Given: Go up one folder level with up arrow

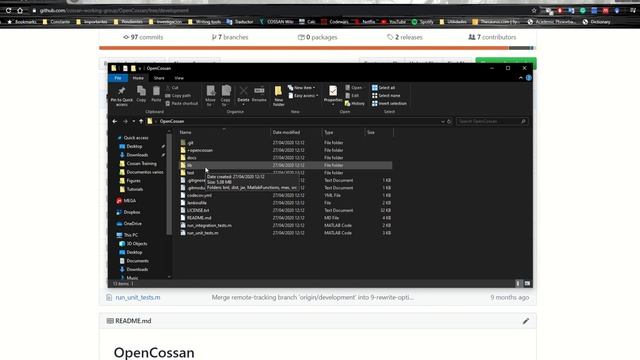Looking at the screenshot, I should 141,121.
